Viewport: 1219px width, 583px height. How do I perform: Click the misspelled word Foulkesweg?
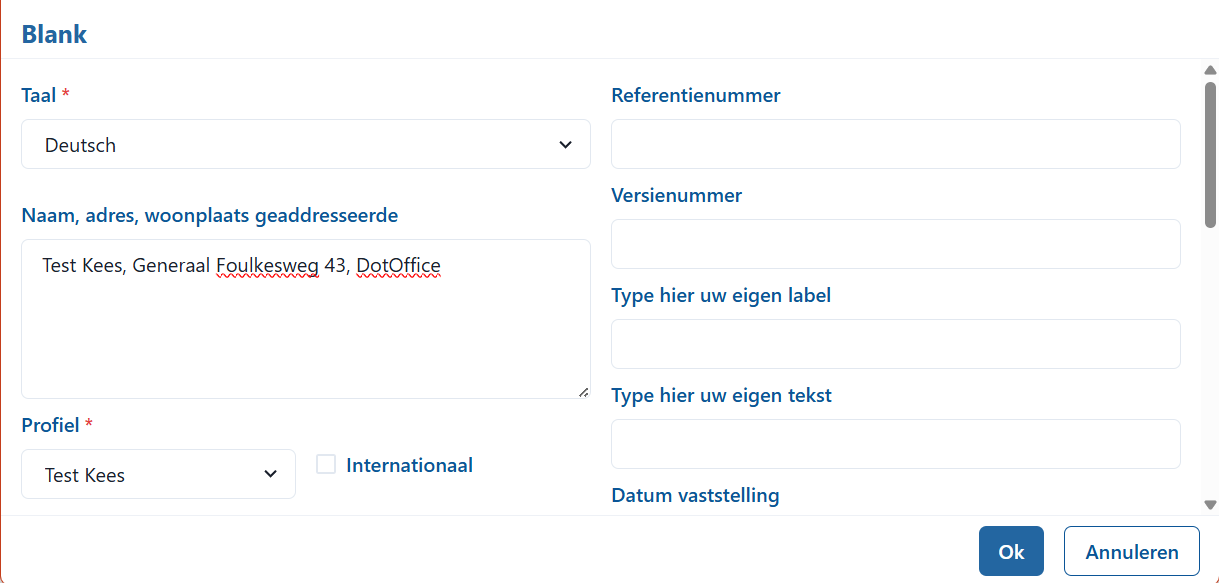pos(267,266)
